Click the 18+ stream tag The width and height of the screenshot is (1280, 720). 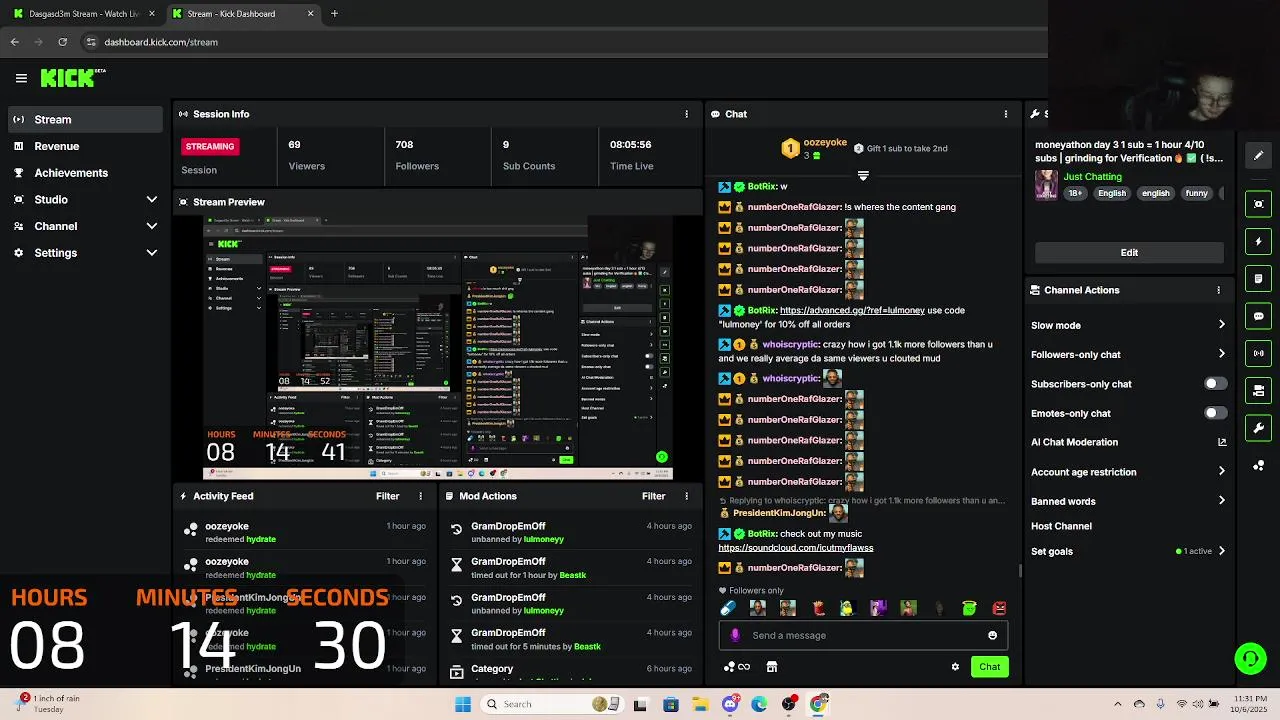click(1075, 193)
